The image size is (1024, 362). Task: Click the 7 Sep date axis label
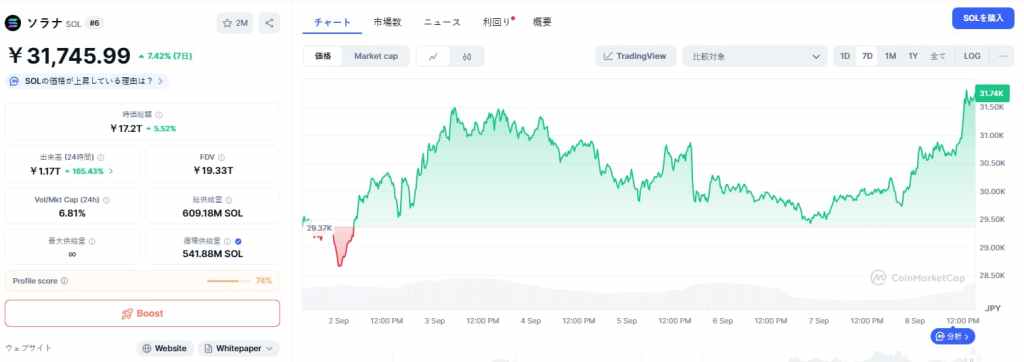click(x=818, y=321)
